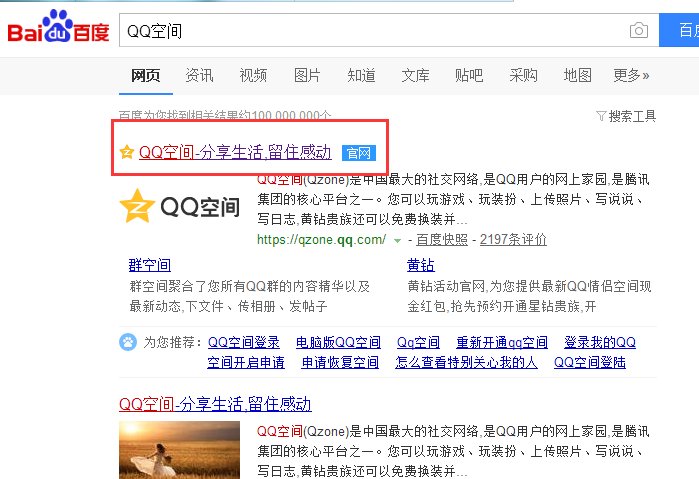View the 2197条评价 reviews

click(513, 240)
